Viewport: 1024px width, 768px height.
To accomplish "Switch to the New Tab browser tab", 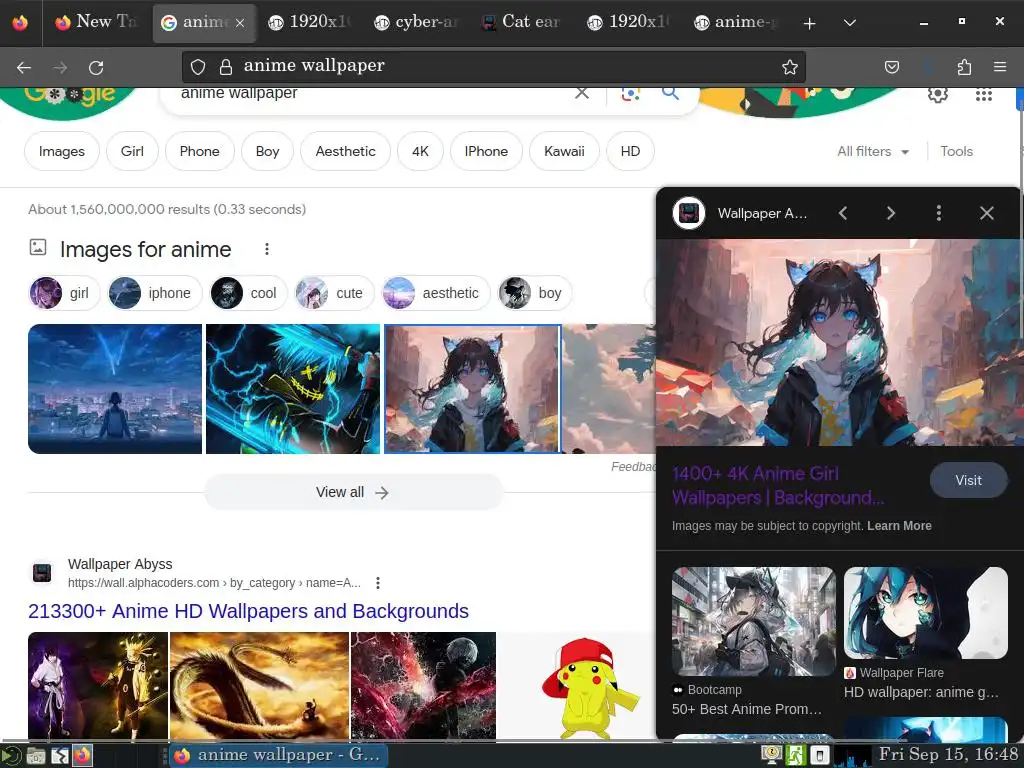I will click(x=97, y=22).
